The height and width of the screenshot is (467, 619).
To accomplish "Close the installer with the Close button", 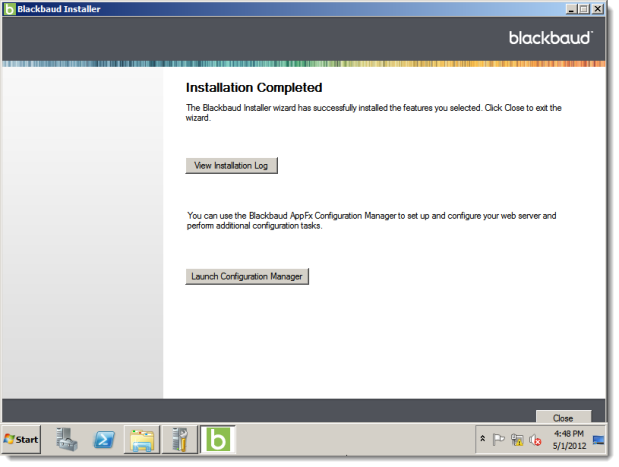I will pyautogui.click(x=563, y=417).
